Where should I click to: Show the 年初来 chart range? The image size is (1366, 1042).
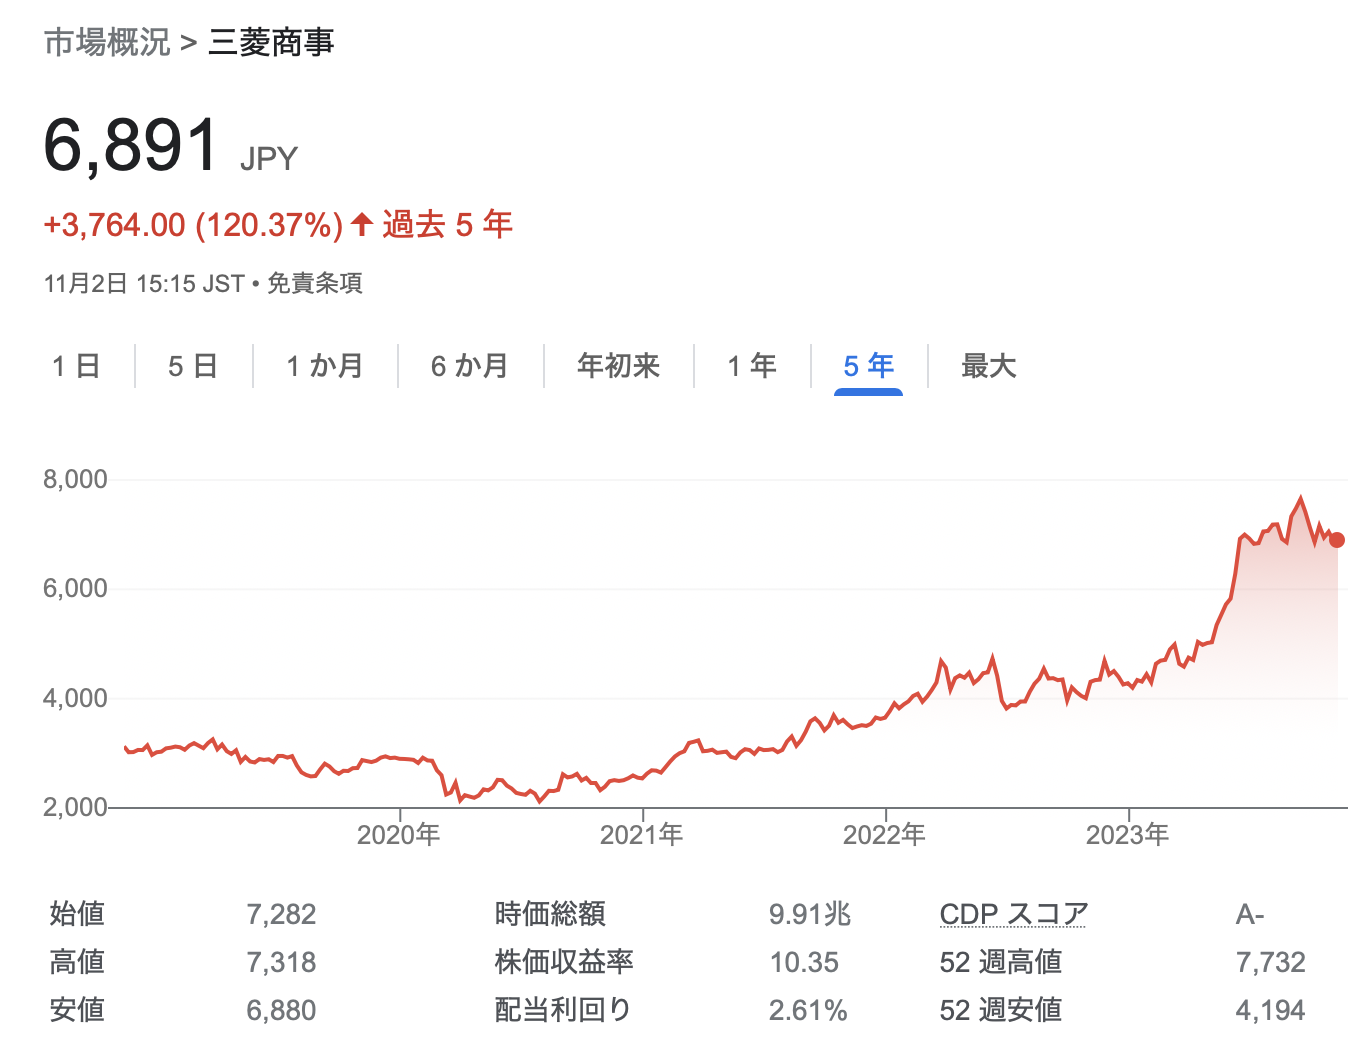point(619,366)
